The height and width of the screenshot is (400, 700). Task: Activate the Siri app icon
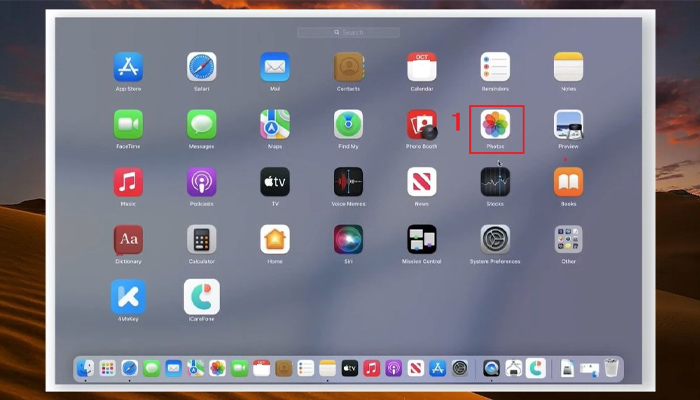[348, 240]
